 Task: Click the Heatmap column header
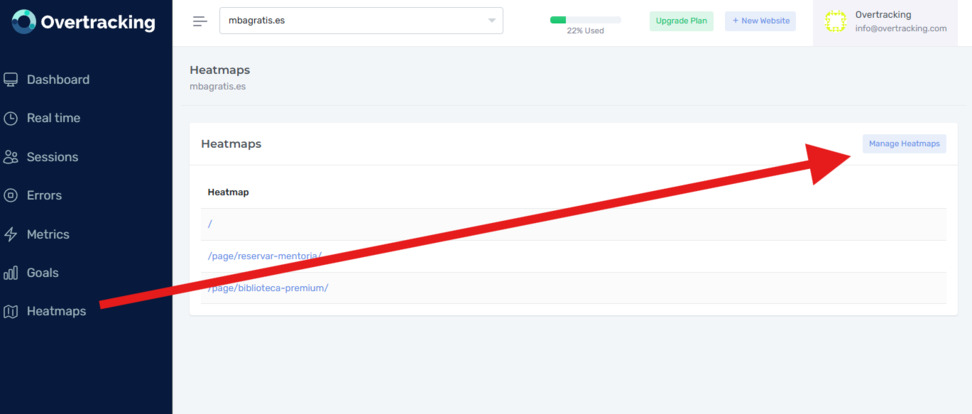[228, 192]
